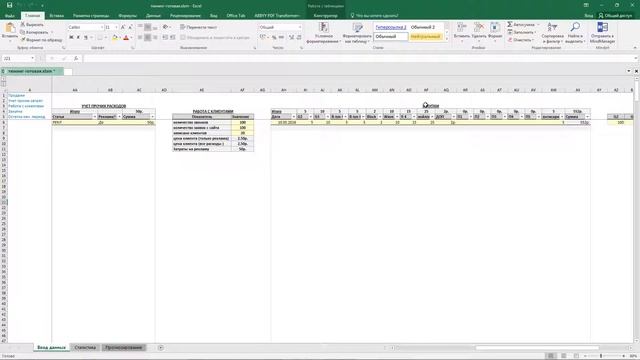Screen dimensions: 640x360
Task: Decrease font size with the small A icon
Action: point(130,27)
